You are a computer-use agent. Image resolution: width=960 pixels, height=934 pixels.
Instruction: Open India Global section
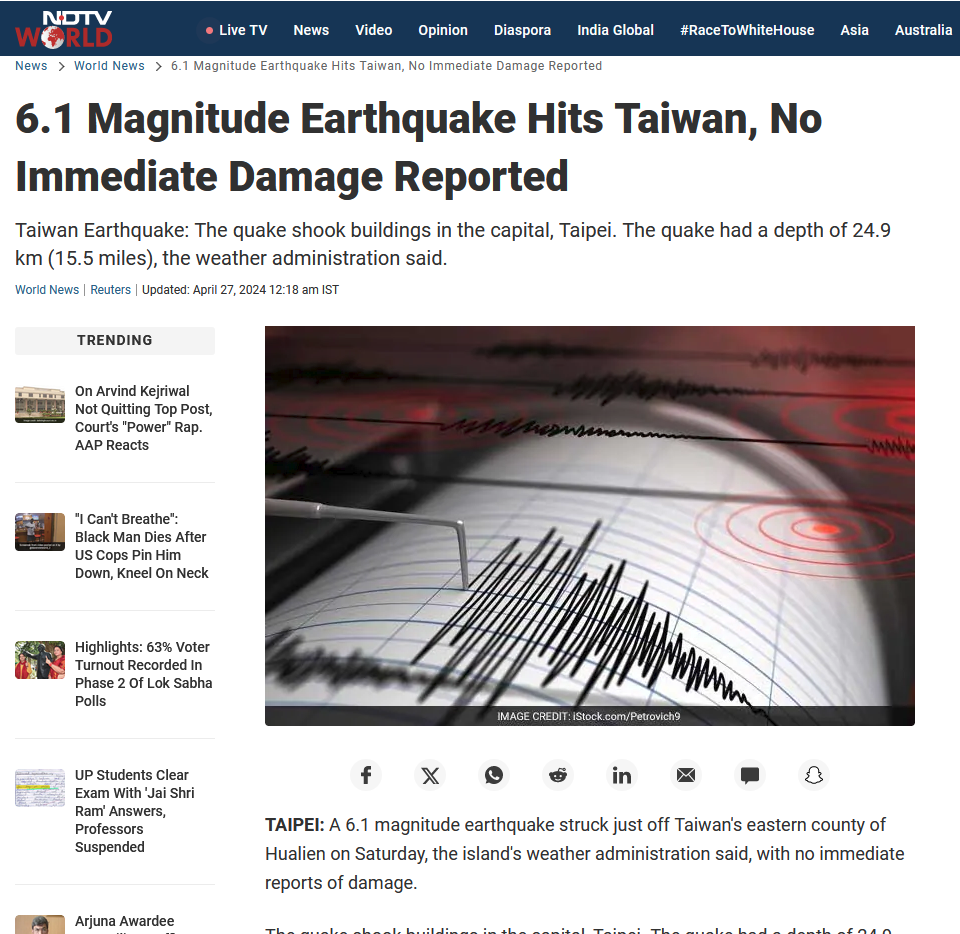pyautogui.click(x=615, y=30)
